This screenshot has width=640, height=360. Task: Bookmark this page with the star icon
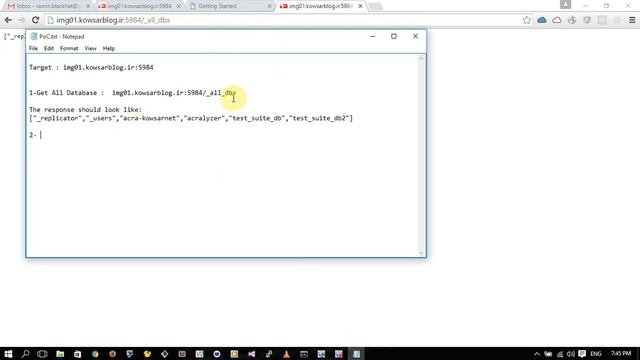point(527,20)
